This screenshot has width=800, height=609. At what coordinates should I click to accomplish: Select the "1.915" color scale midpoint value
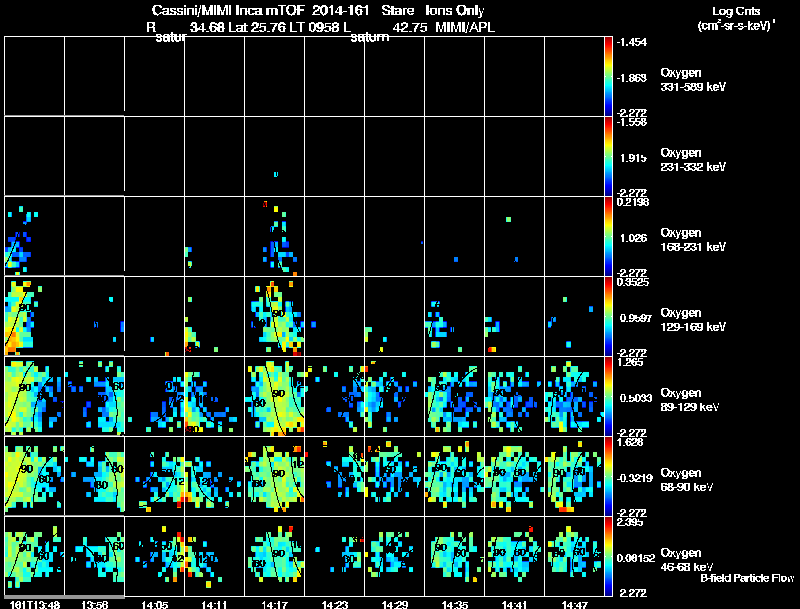633,158
